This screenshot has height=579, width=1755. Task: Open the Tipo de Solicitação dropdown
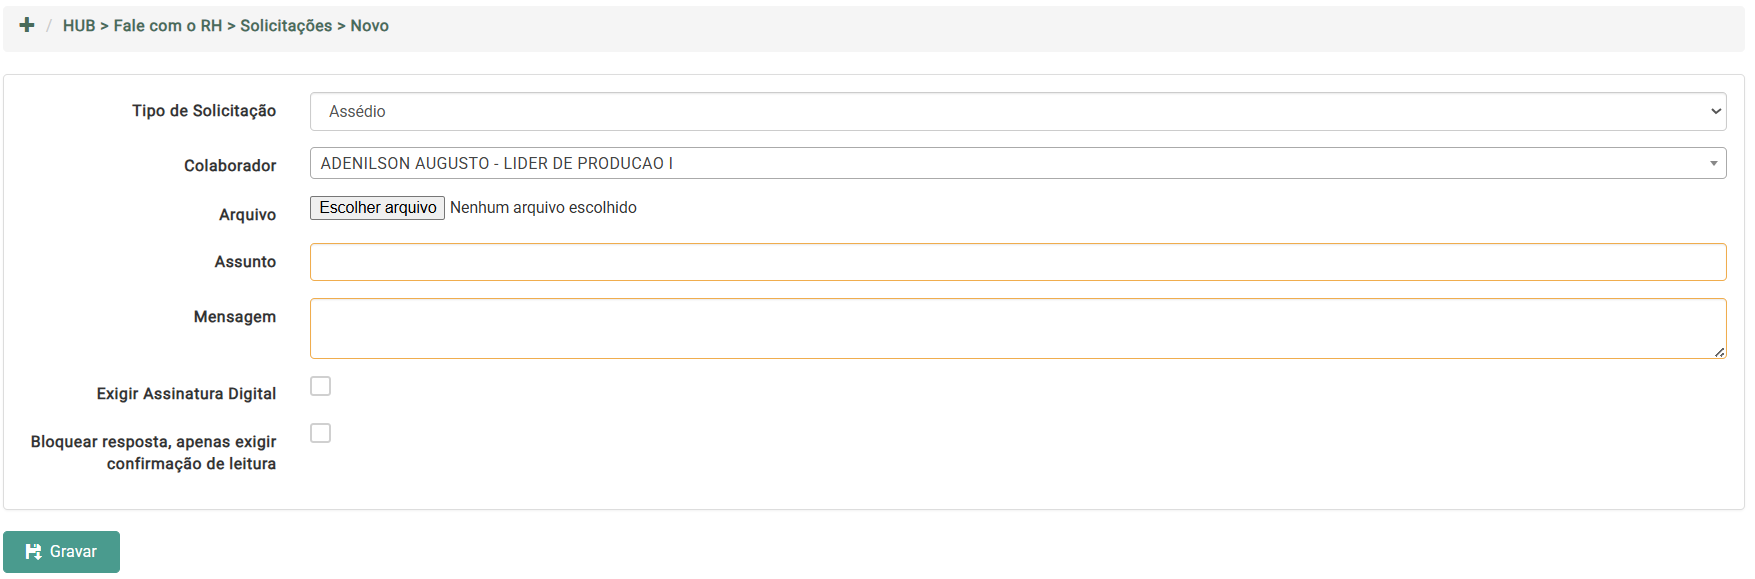tap(1017, 112)
